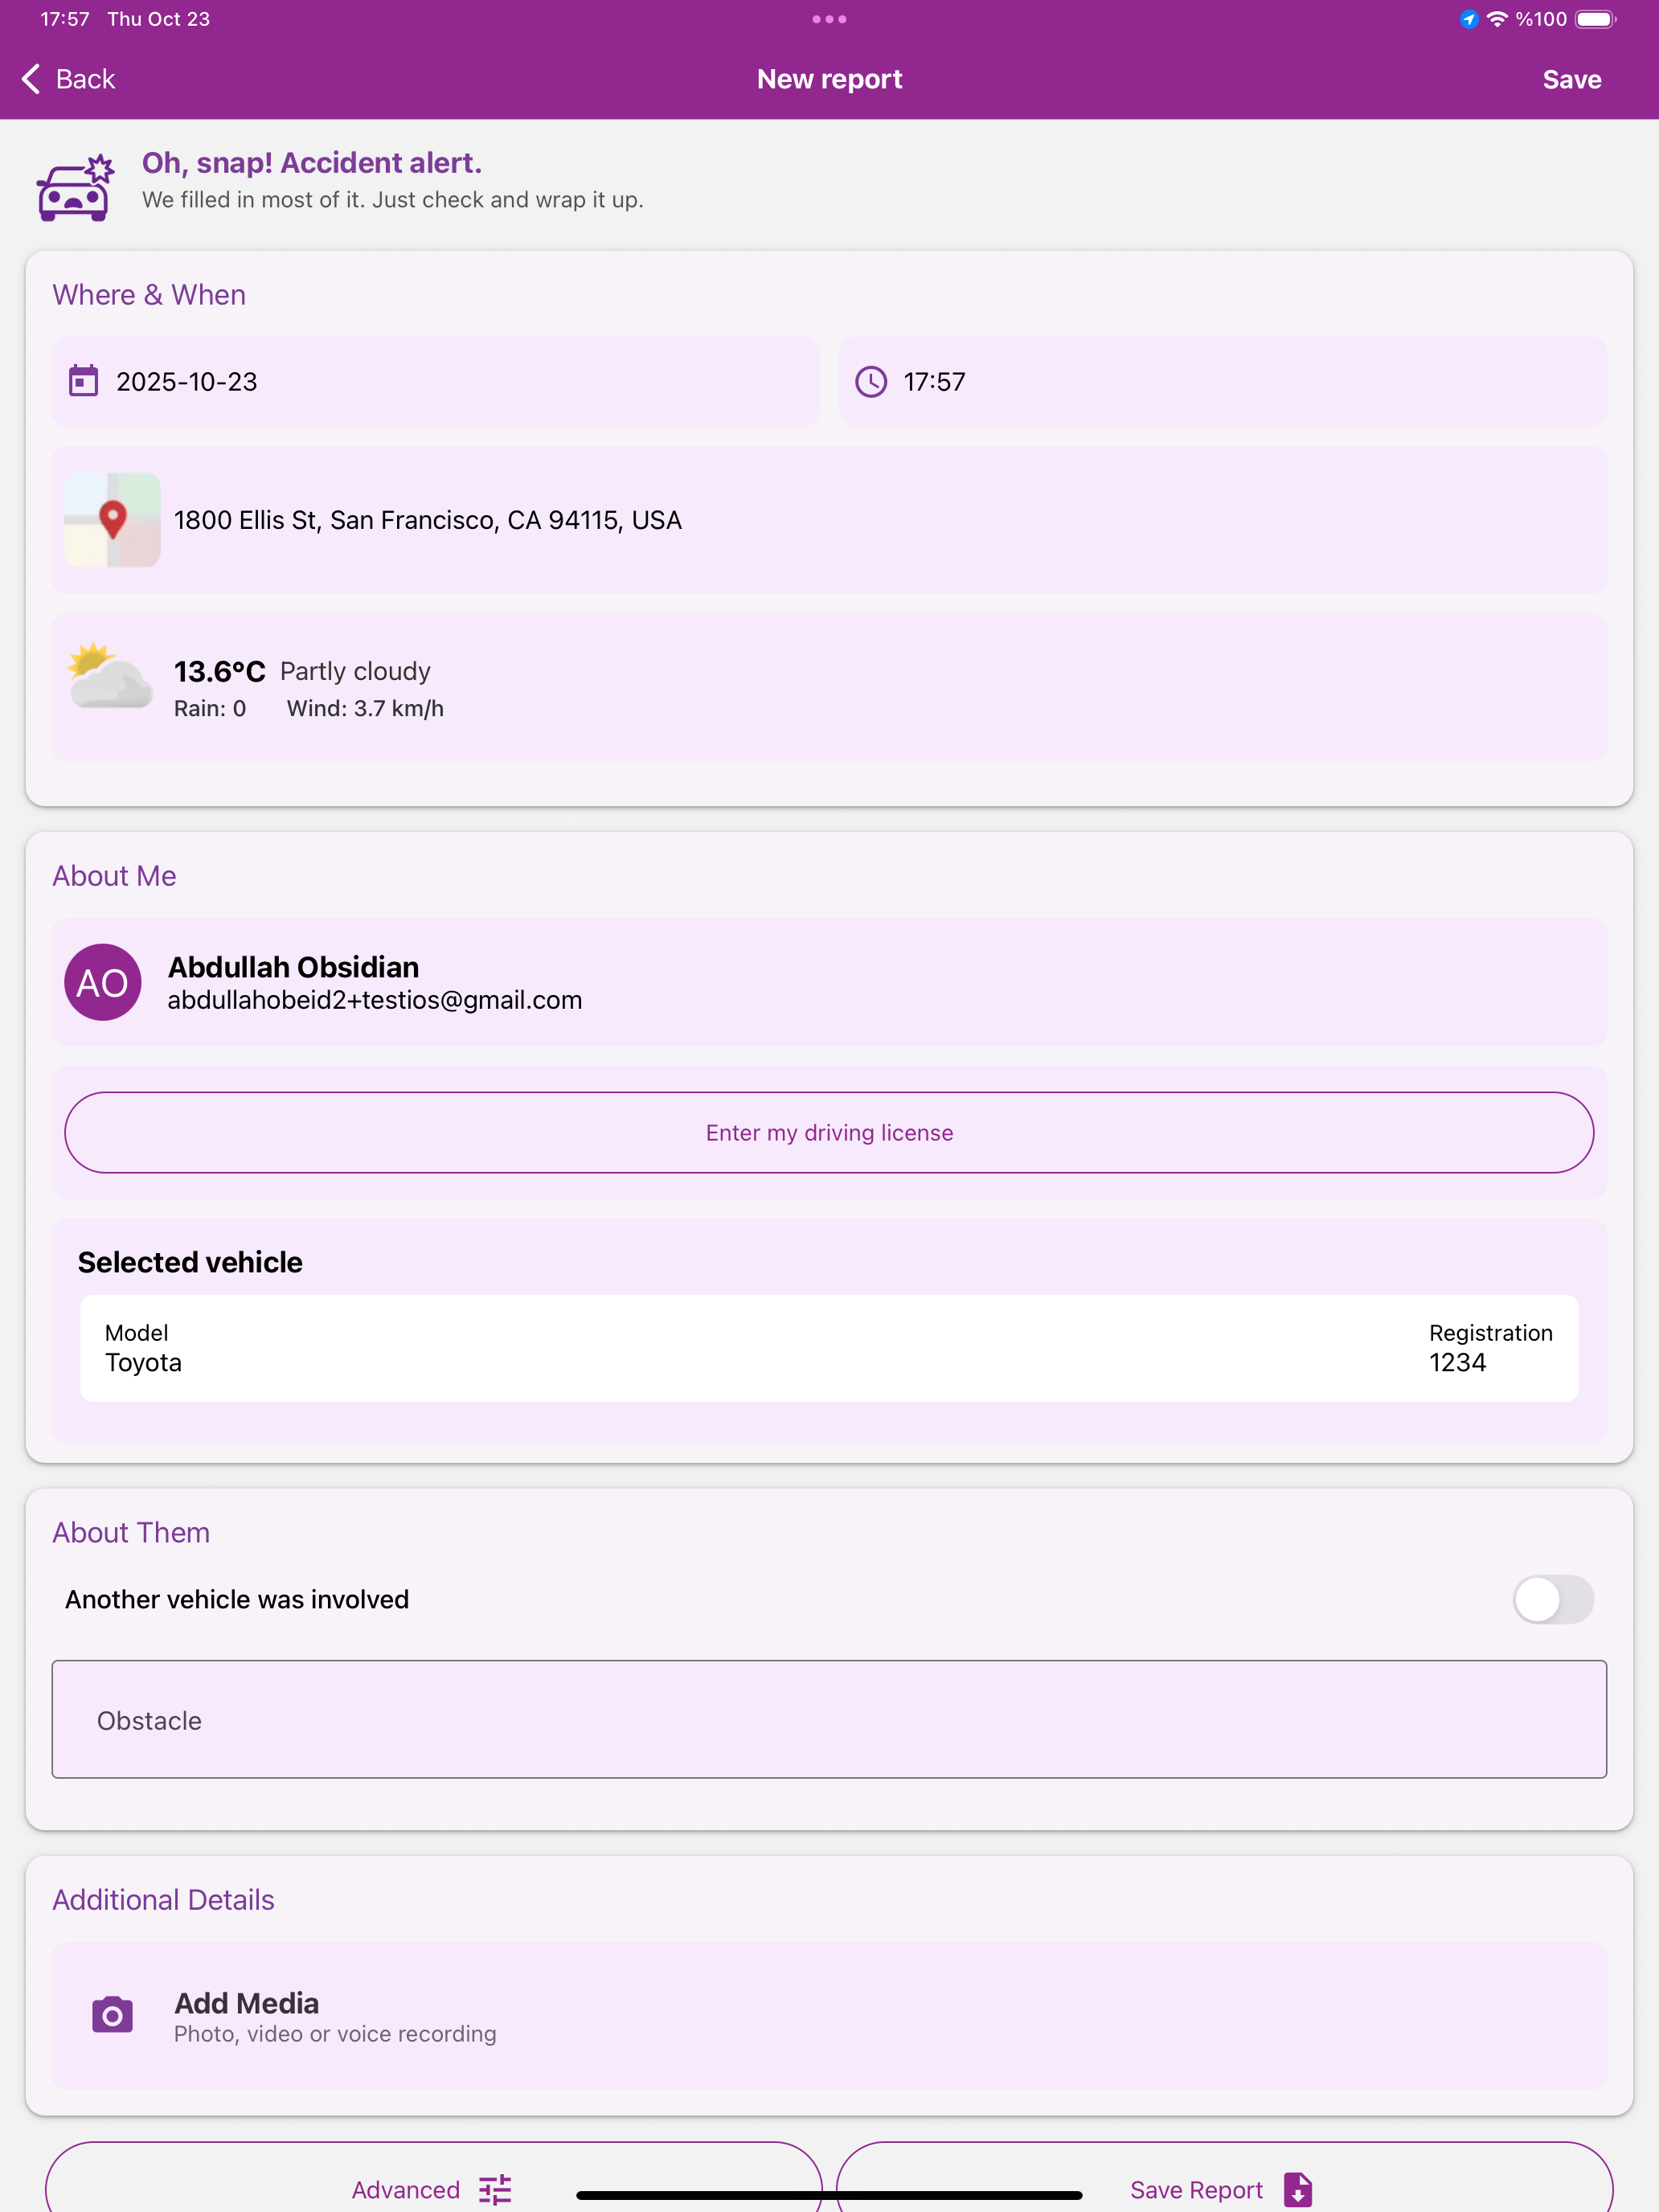Viewport: 1659px width, 2212px height.
Task: Click the Obstacle text field
Action: 829,1719
